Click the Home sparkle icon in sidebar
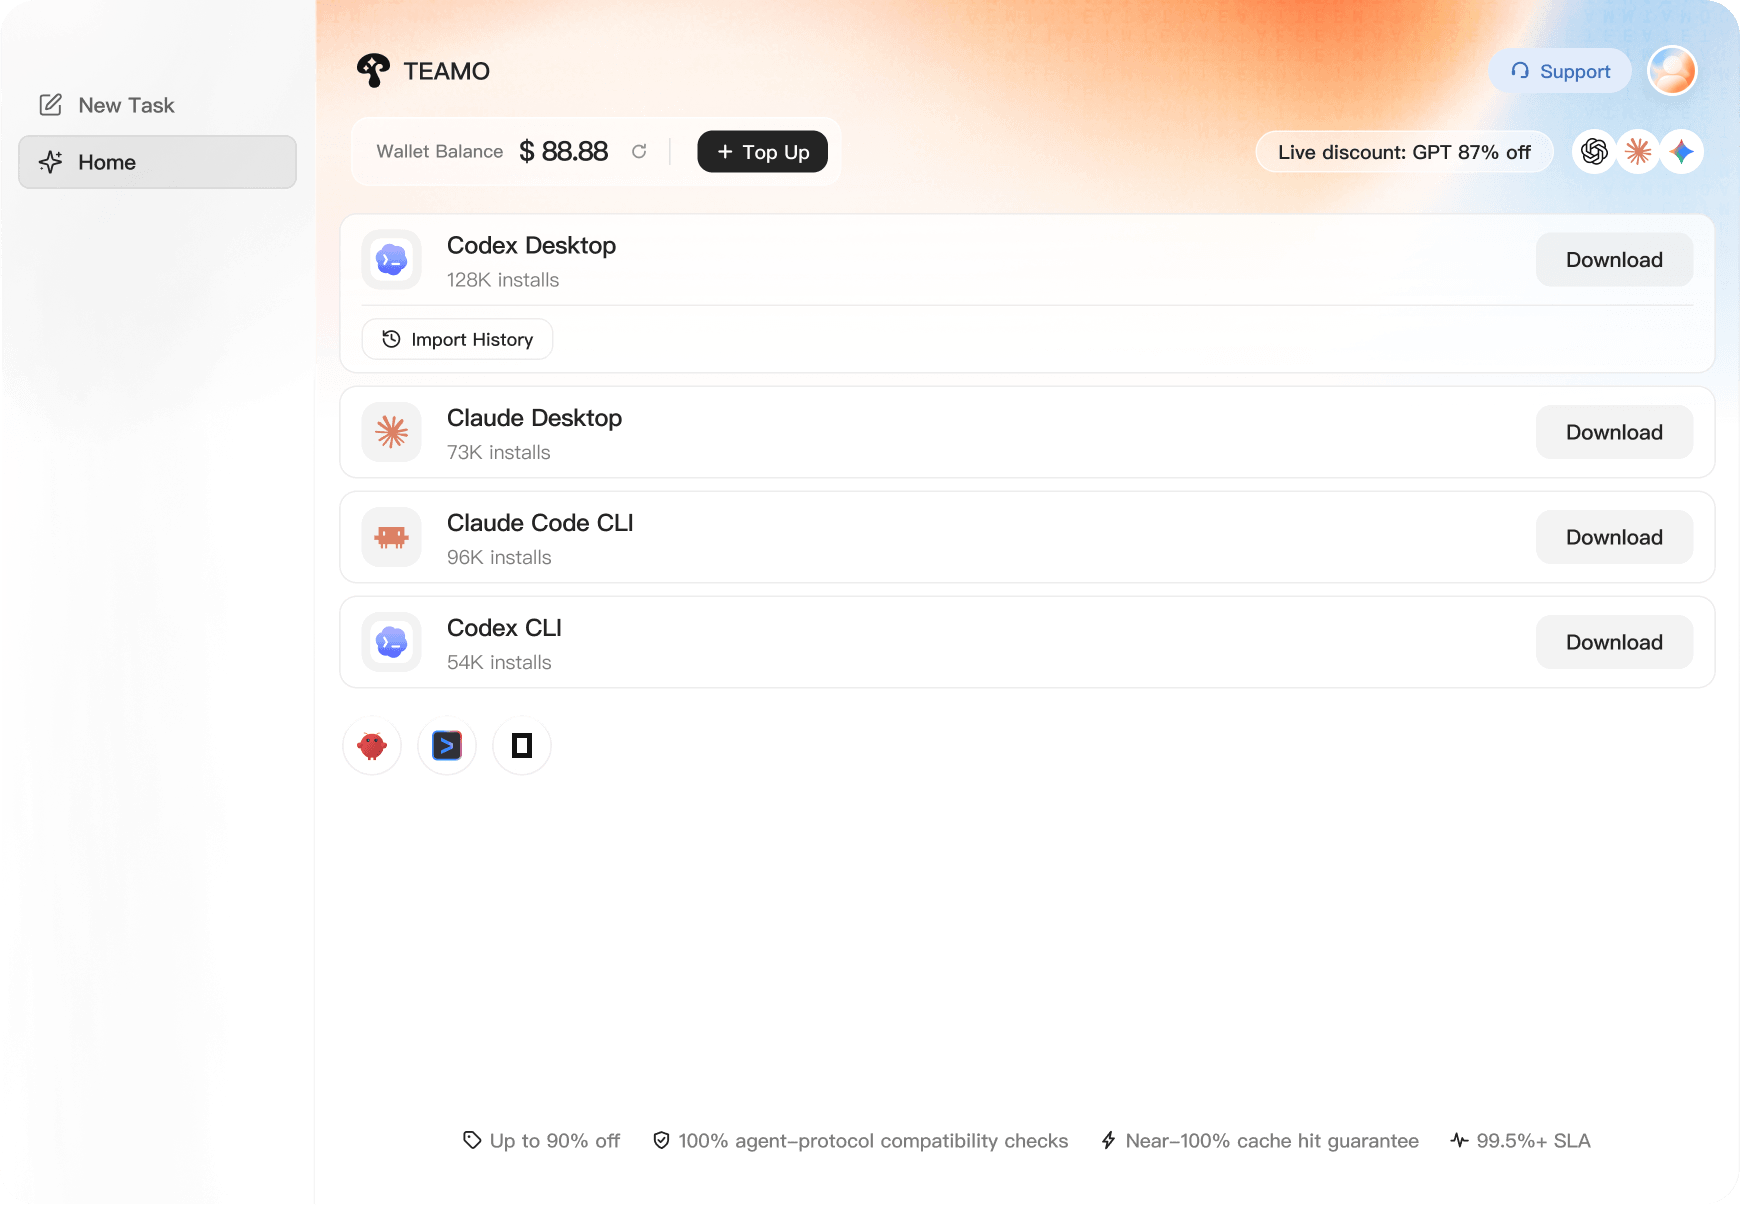Screen dimensions: 1740x1205 coord(51,162)
